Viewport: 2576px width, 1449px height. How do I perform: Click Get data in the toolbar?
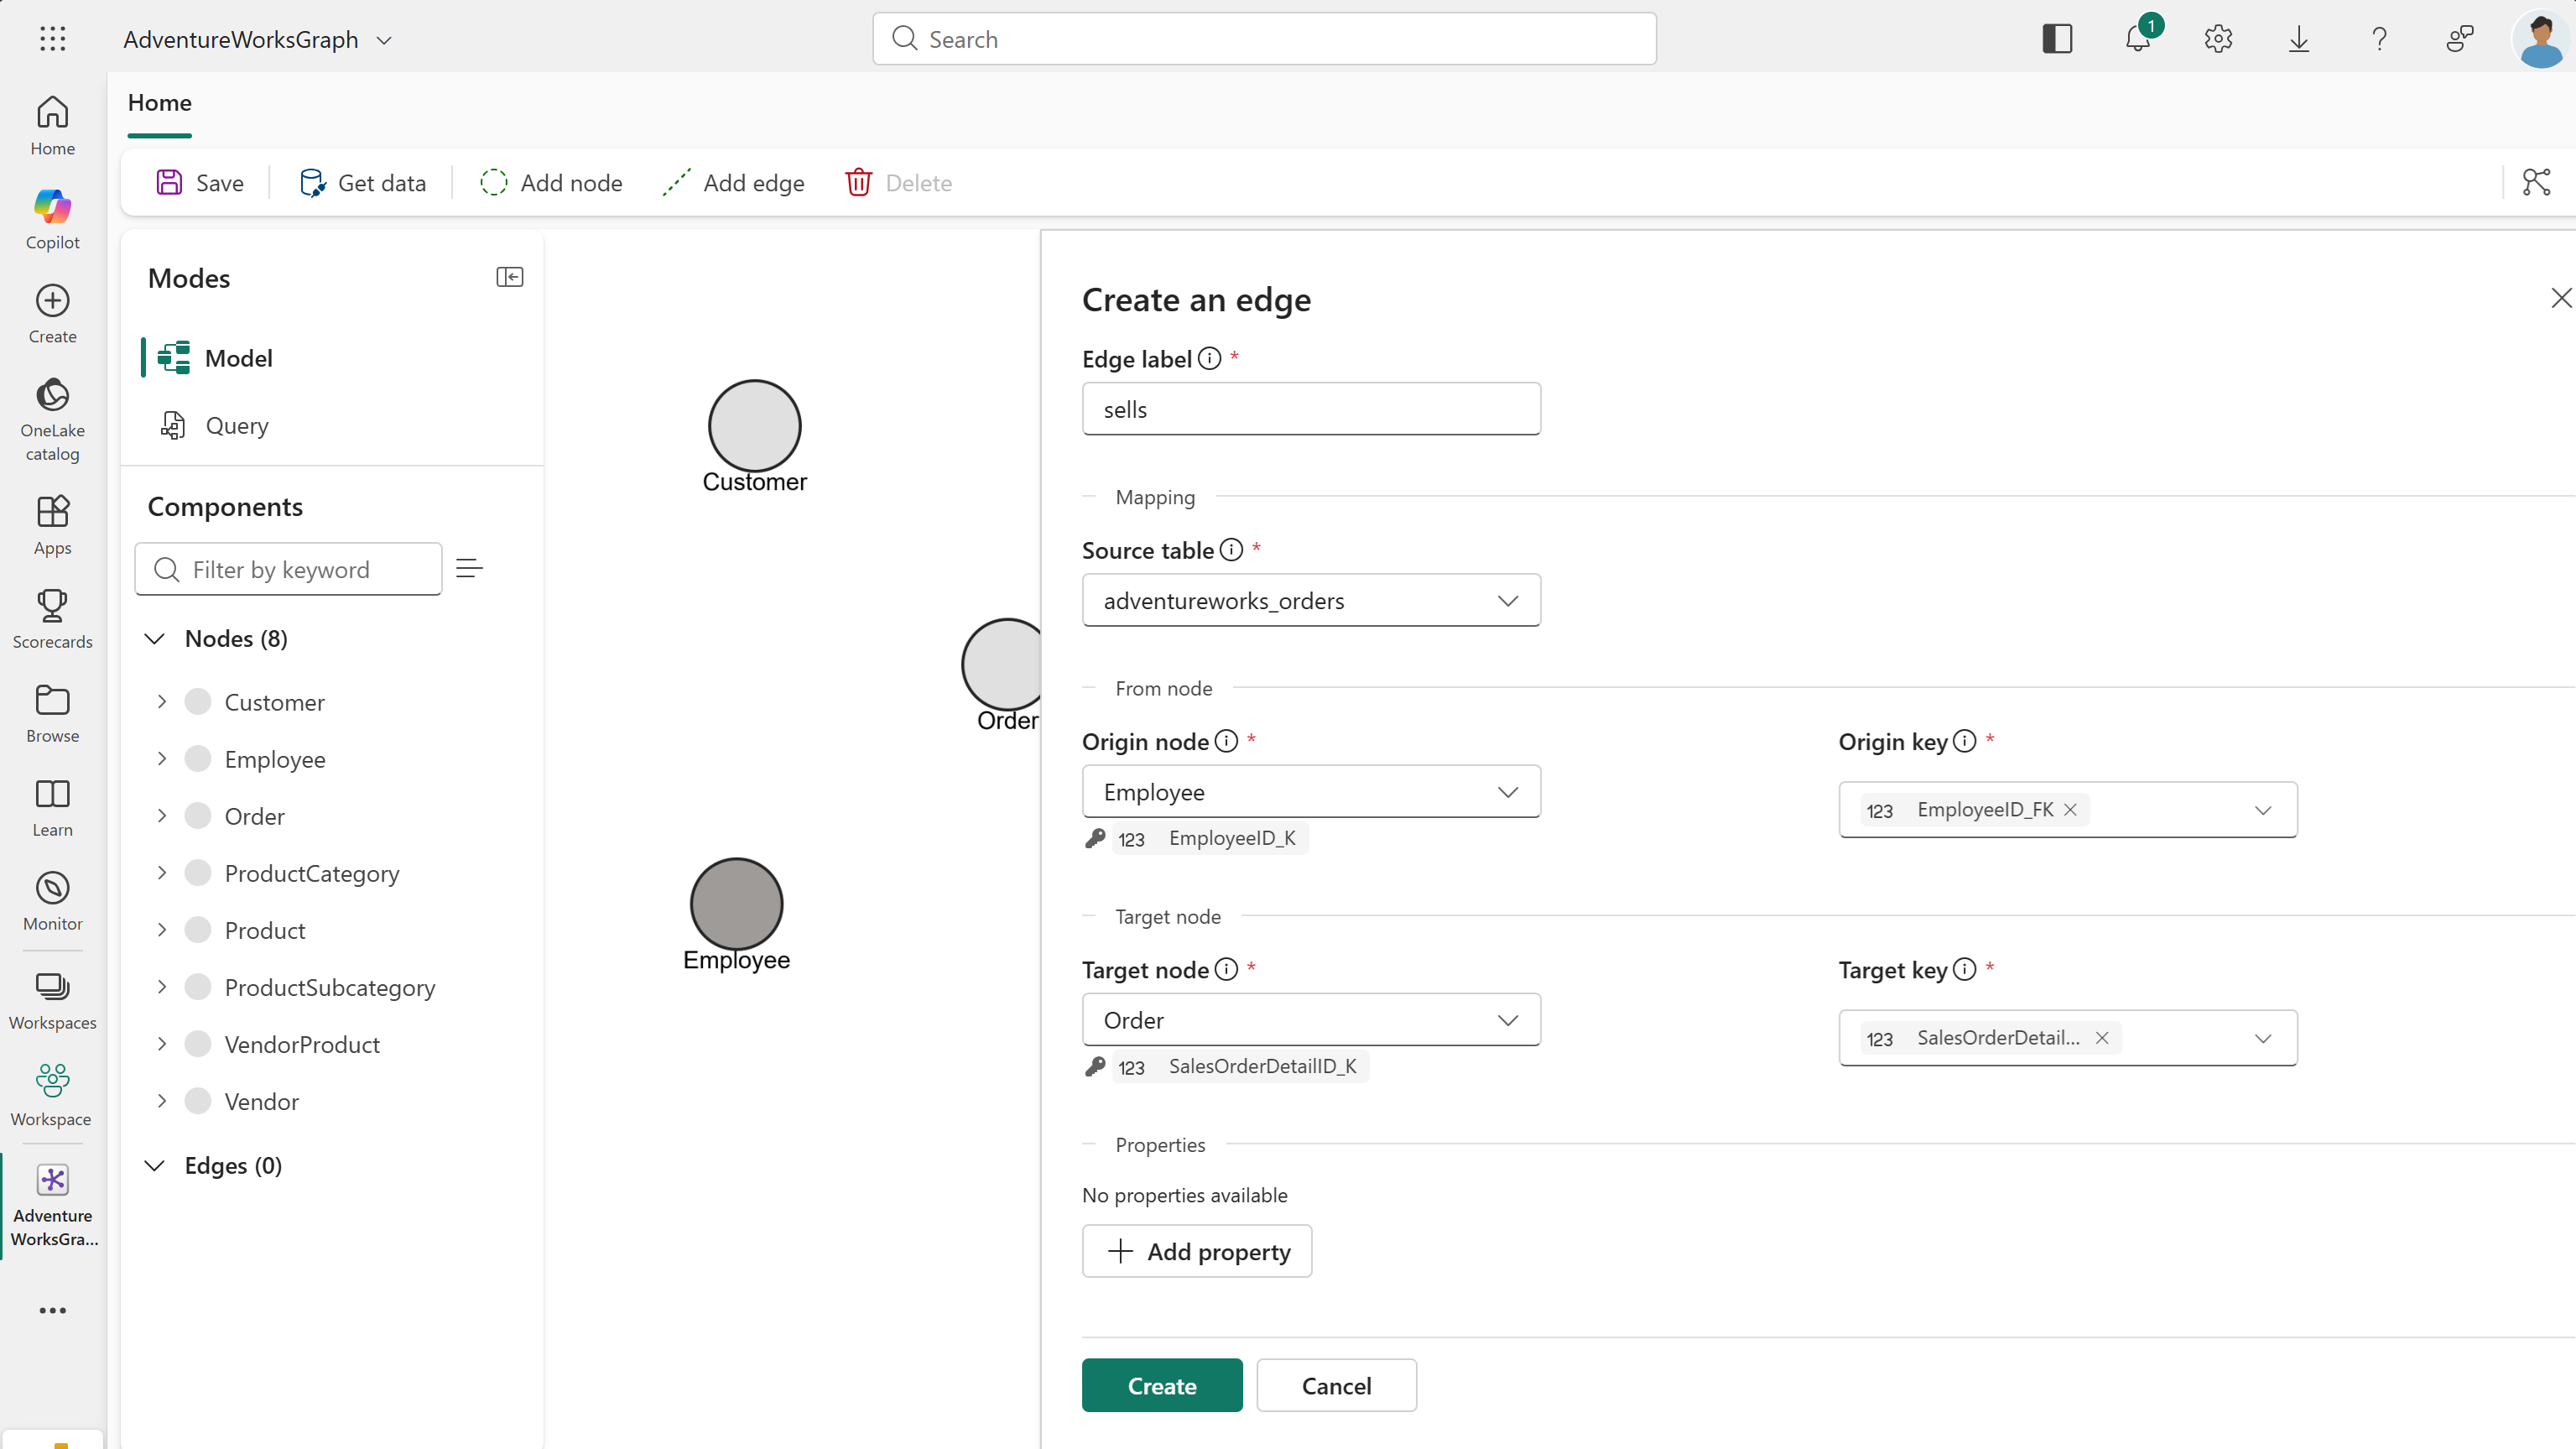click(362, 182)
